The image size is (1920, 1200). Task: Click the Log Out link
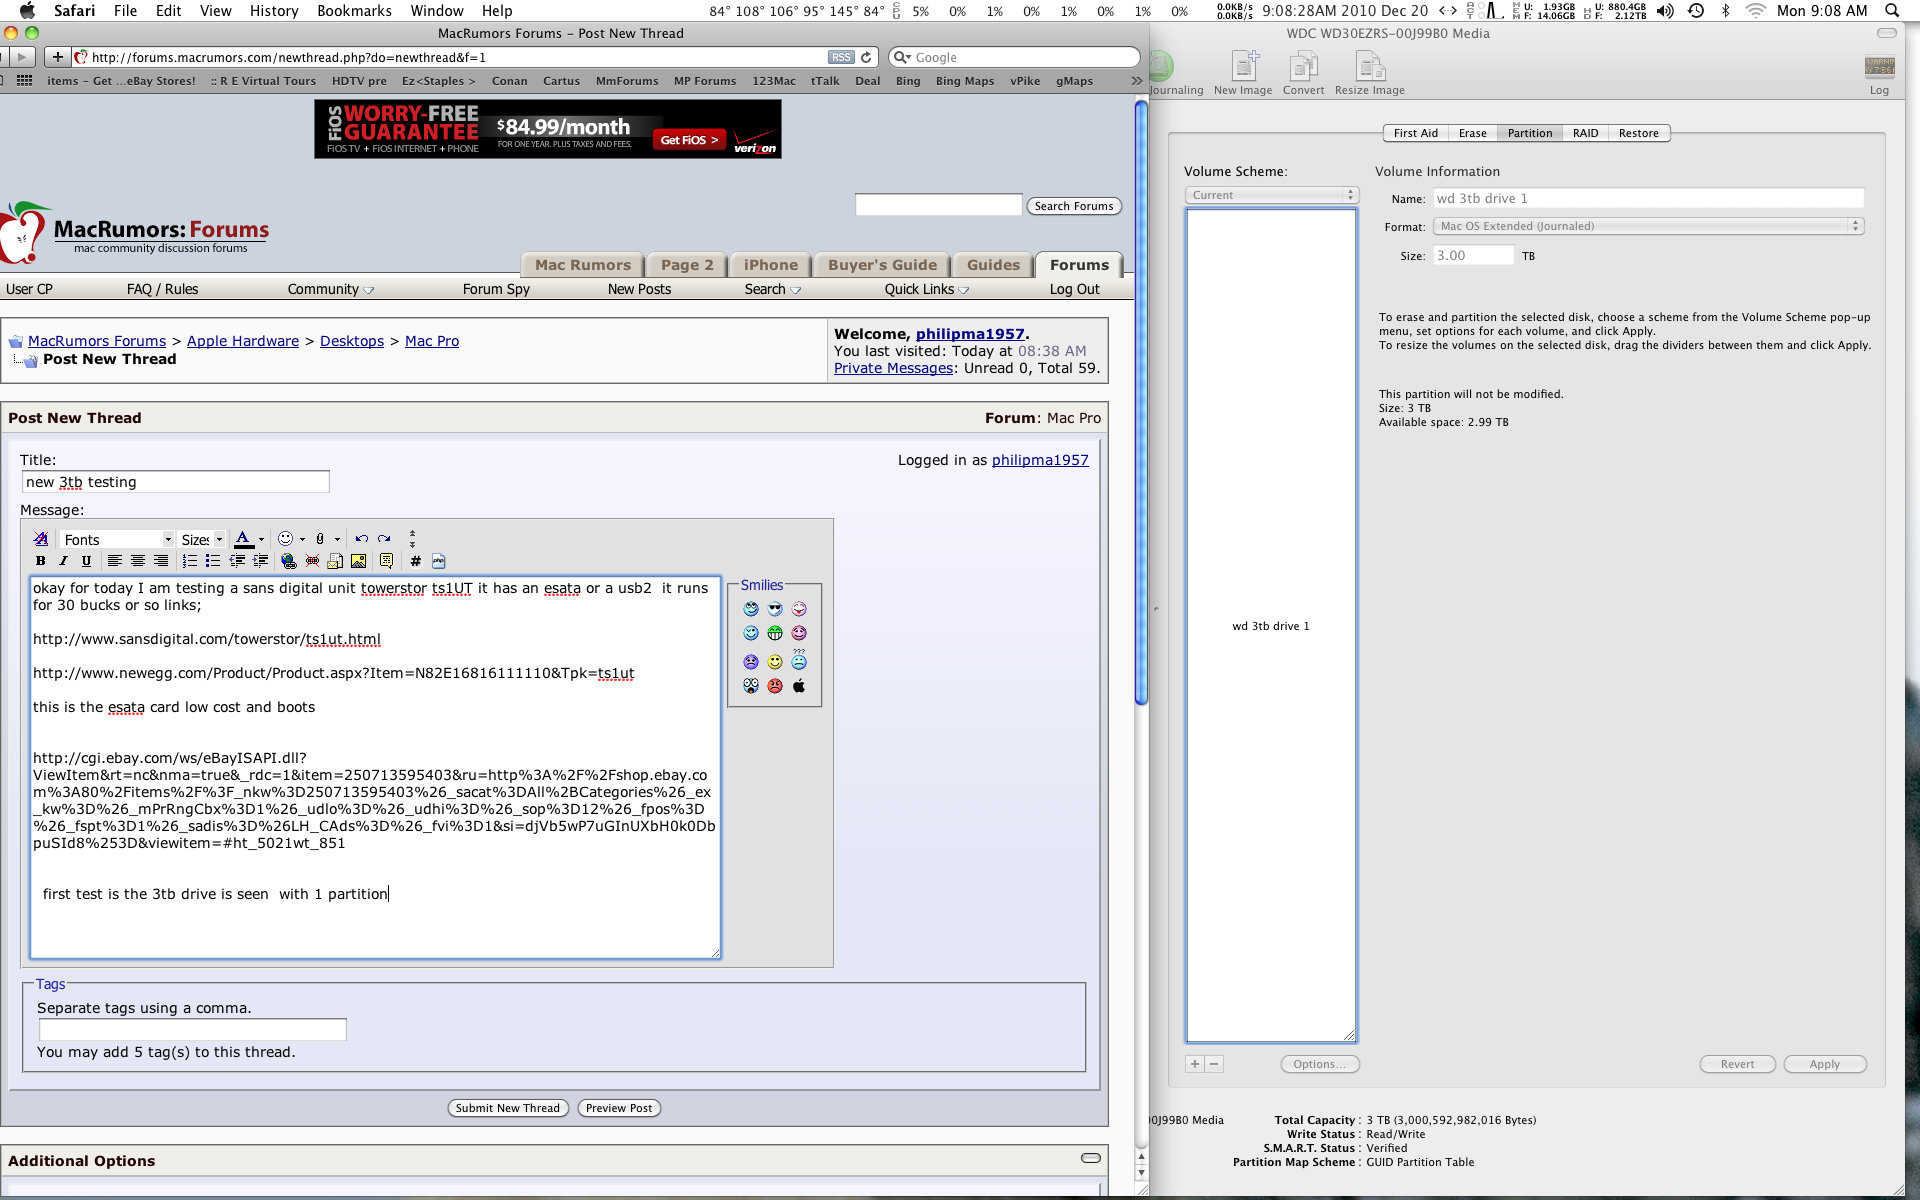[x=1074, y=290]
